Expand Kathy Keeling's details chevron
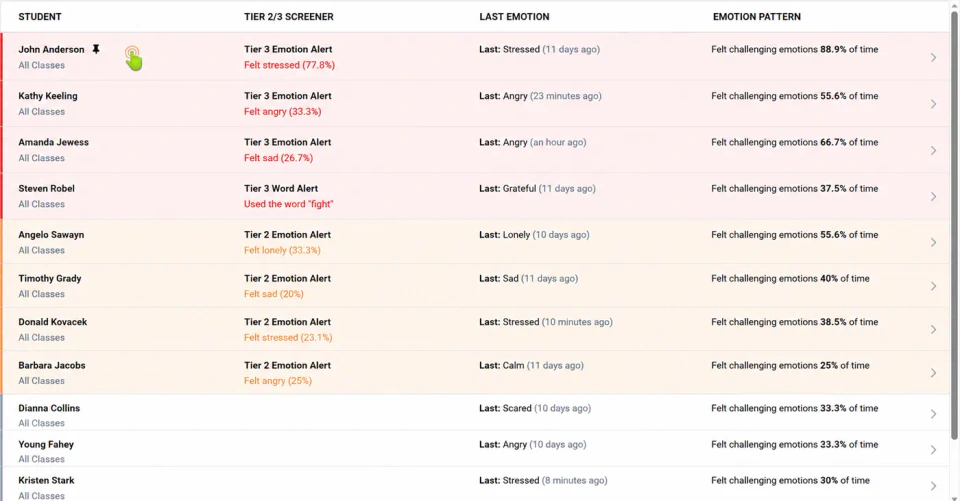960x501 pixels. point(933,104)
